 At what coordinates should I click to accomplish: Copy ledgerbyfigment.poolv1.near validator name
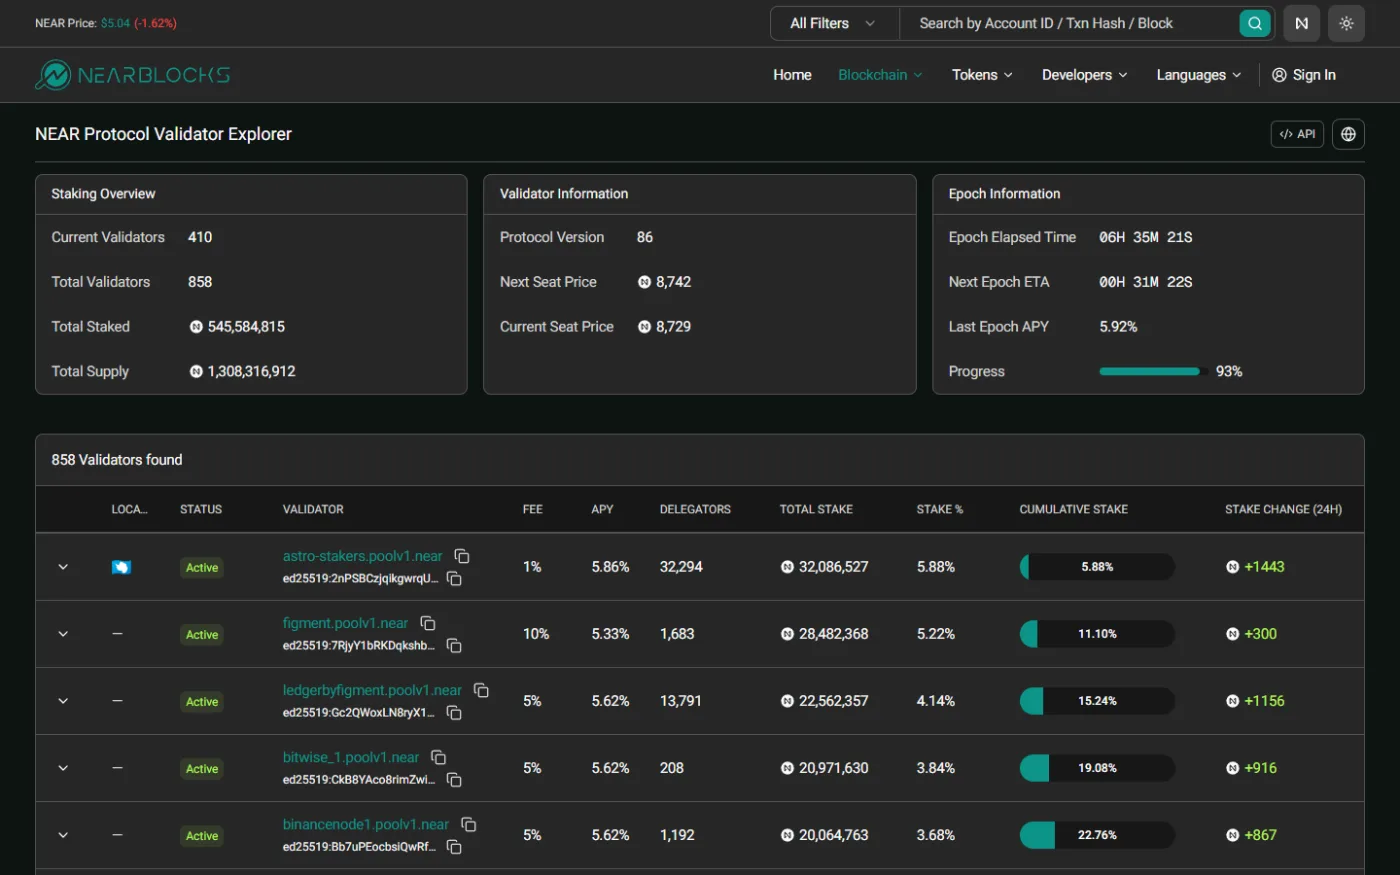(x=481, y=690)
